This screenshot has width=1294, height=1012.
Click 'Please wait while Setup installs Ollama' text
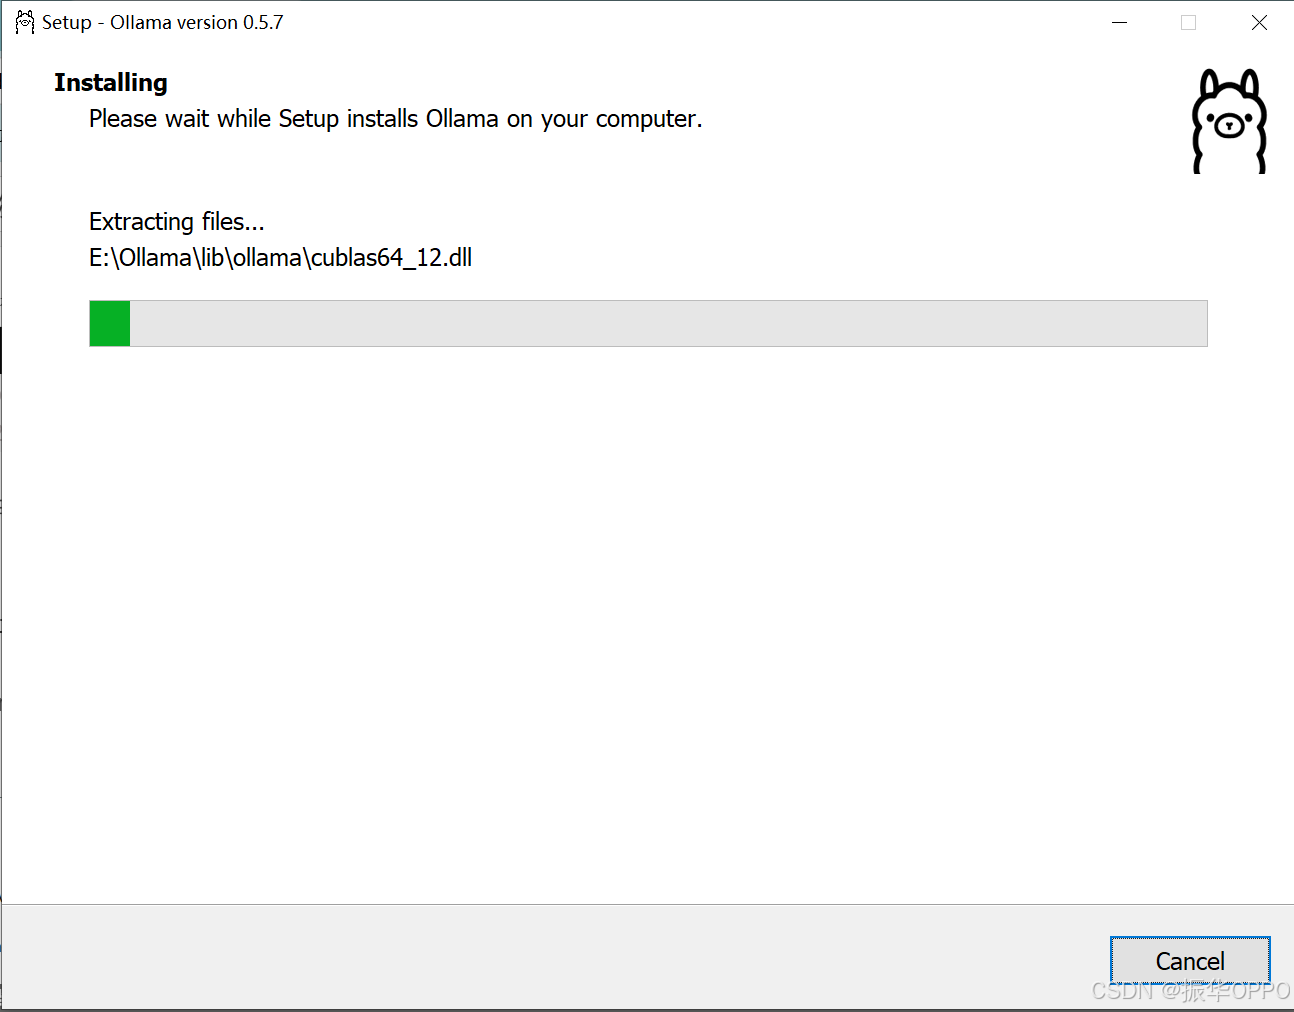(396, 119)
